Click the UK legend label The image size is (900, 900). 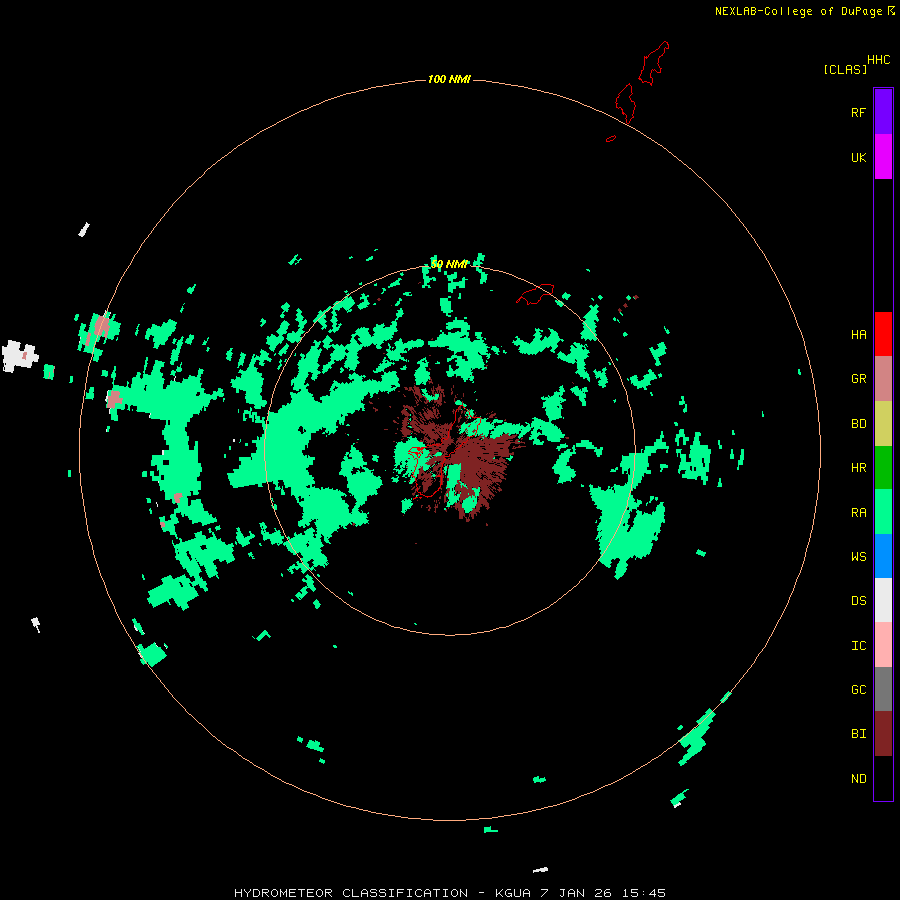pyautogui.click(x=858, y=157)
